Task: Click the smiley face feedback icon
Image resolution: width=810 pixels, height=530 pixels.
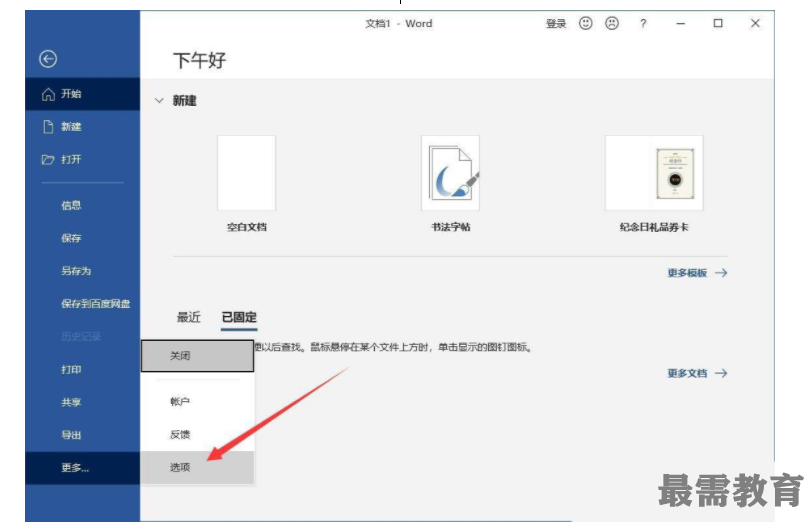Action: [585, 23]
